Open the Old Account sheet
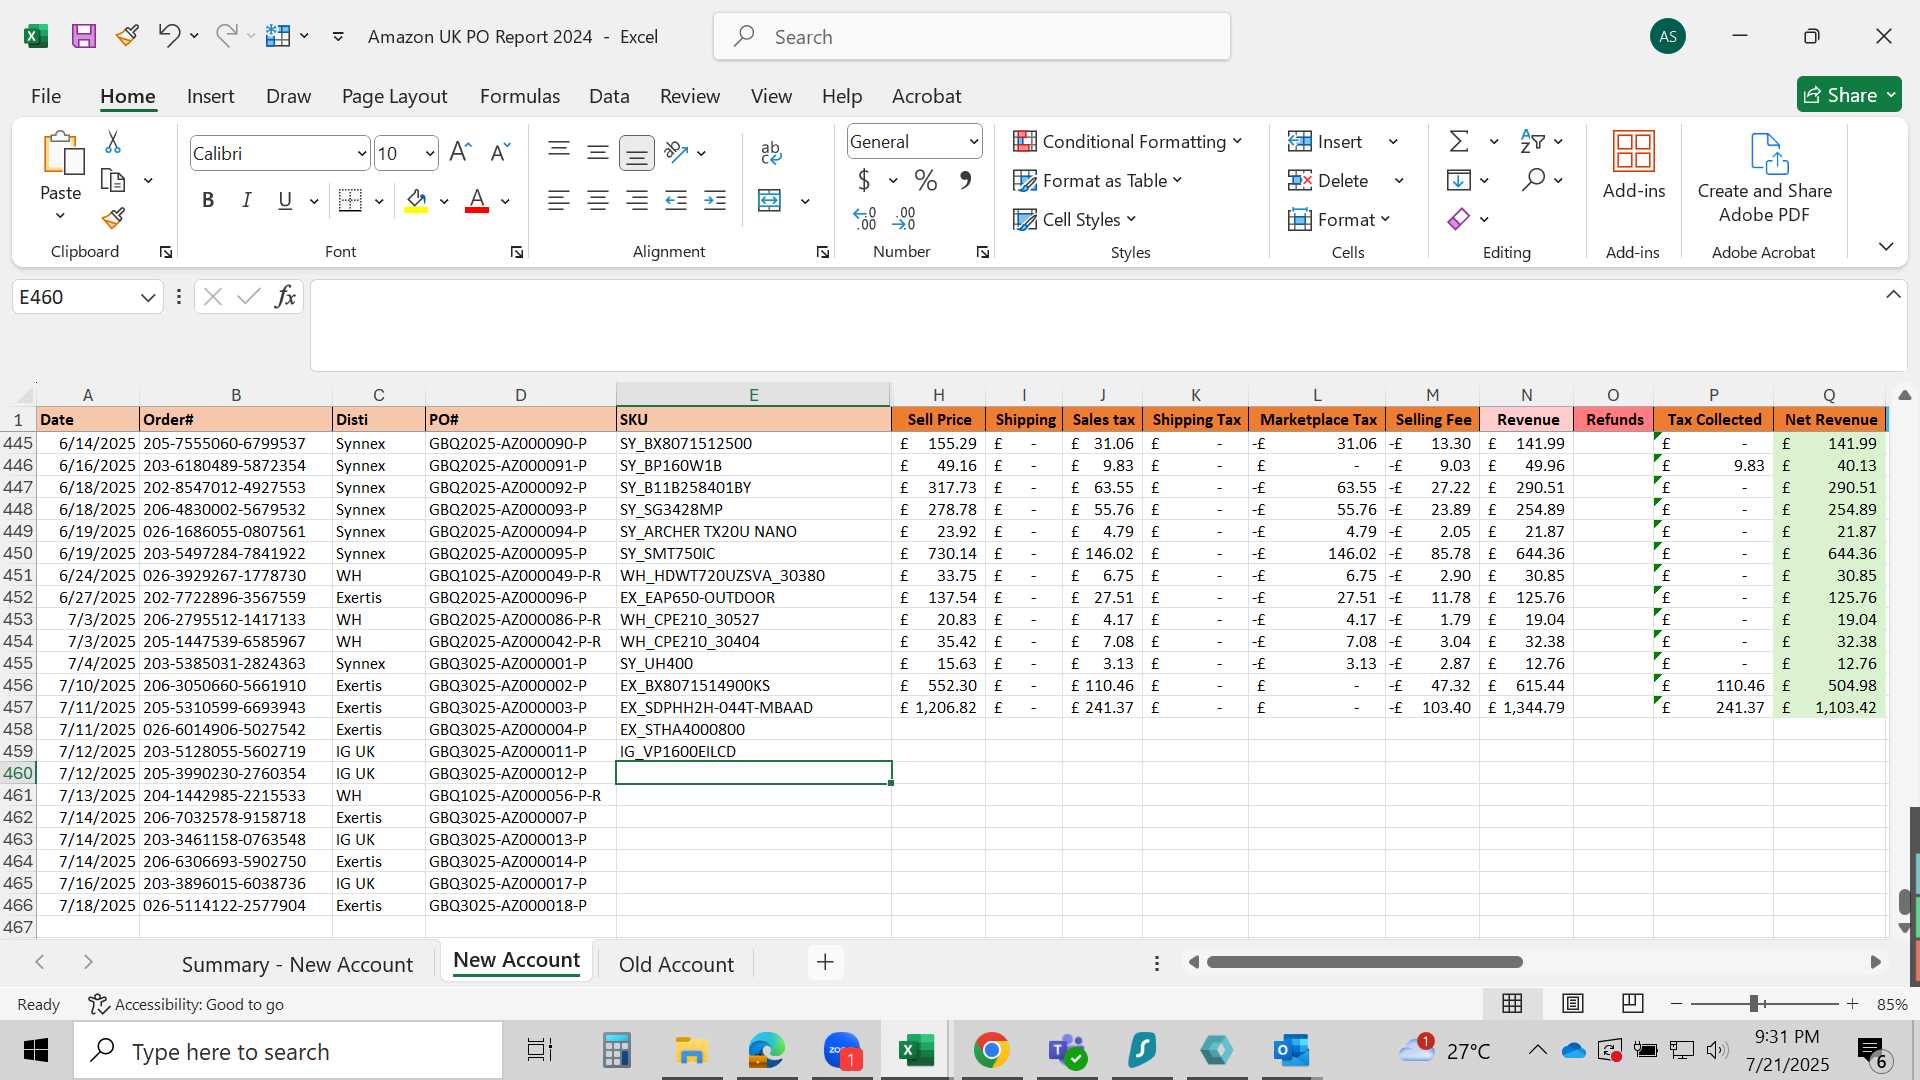This screenshot has width=1920, height=1080. point(676,964)
